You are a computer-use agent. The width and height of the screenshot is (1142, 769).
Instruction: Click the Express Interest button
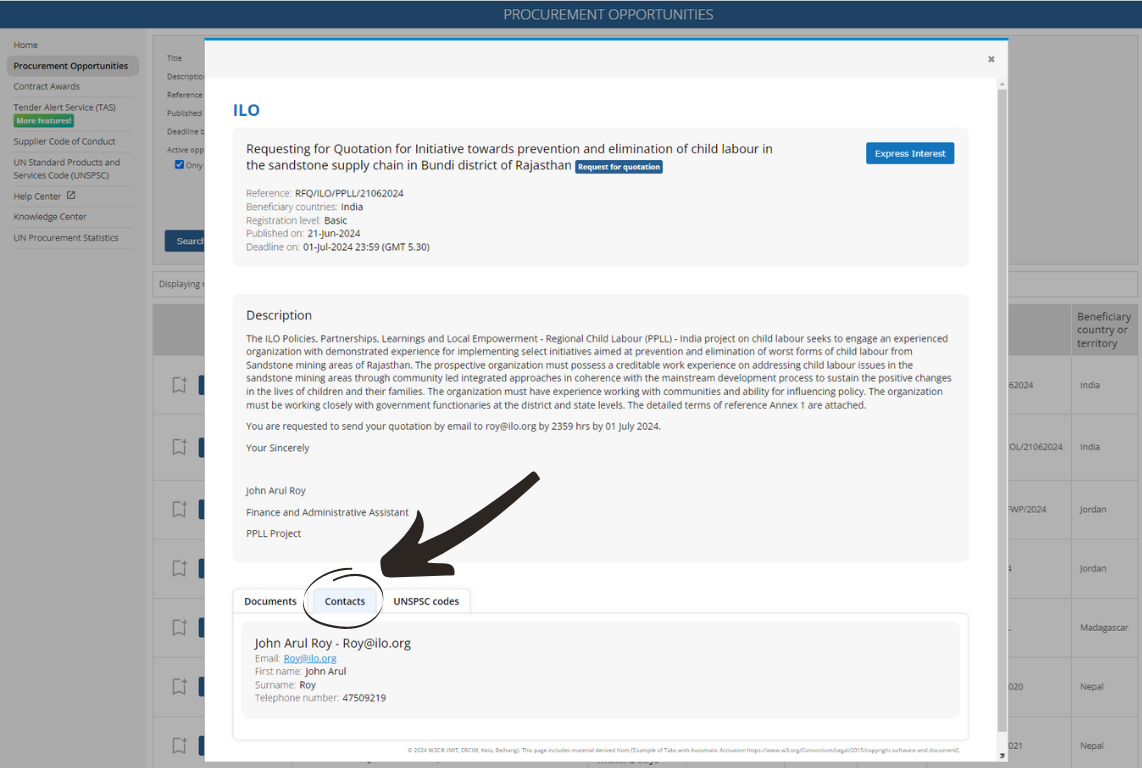click(x=910, y=154)
